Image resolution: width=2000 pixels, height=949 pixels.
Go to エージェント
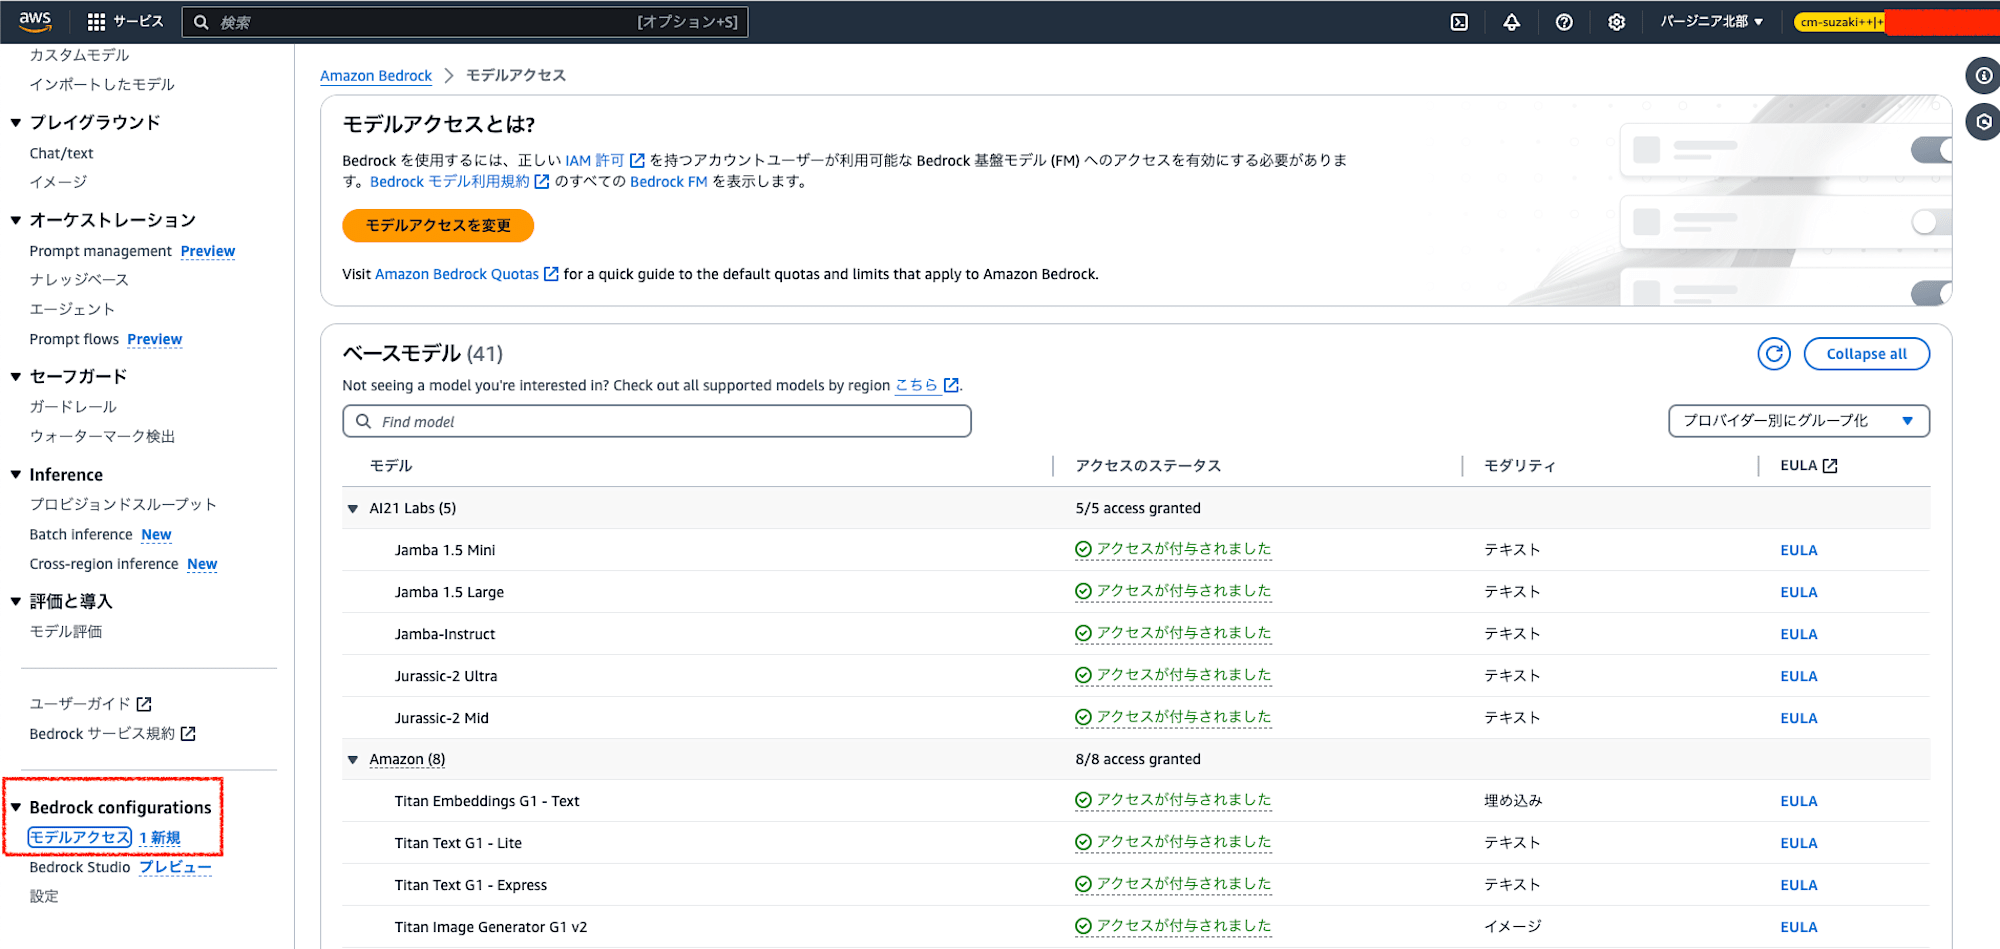click(72, 310)
